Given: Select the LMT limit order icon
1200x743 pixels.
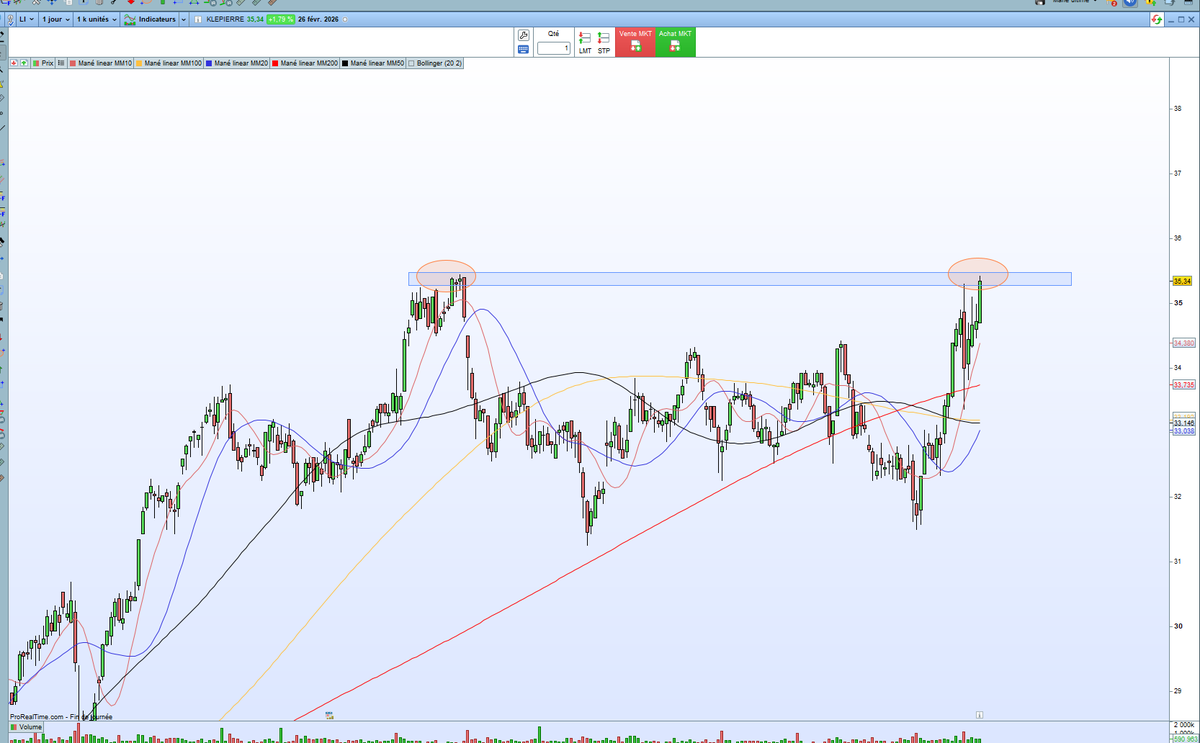Looking at the screenshot, I should click(x=585, y=42).
